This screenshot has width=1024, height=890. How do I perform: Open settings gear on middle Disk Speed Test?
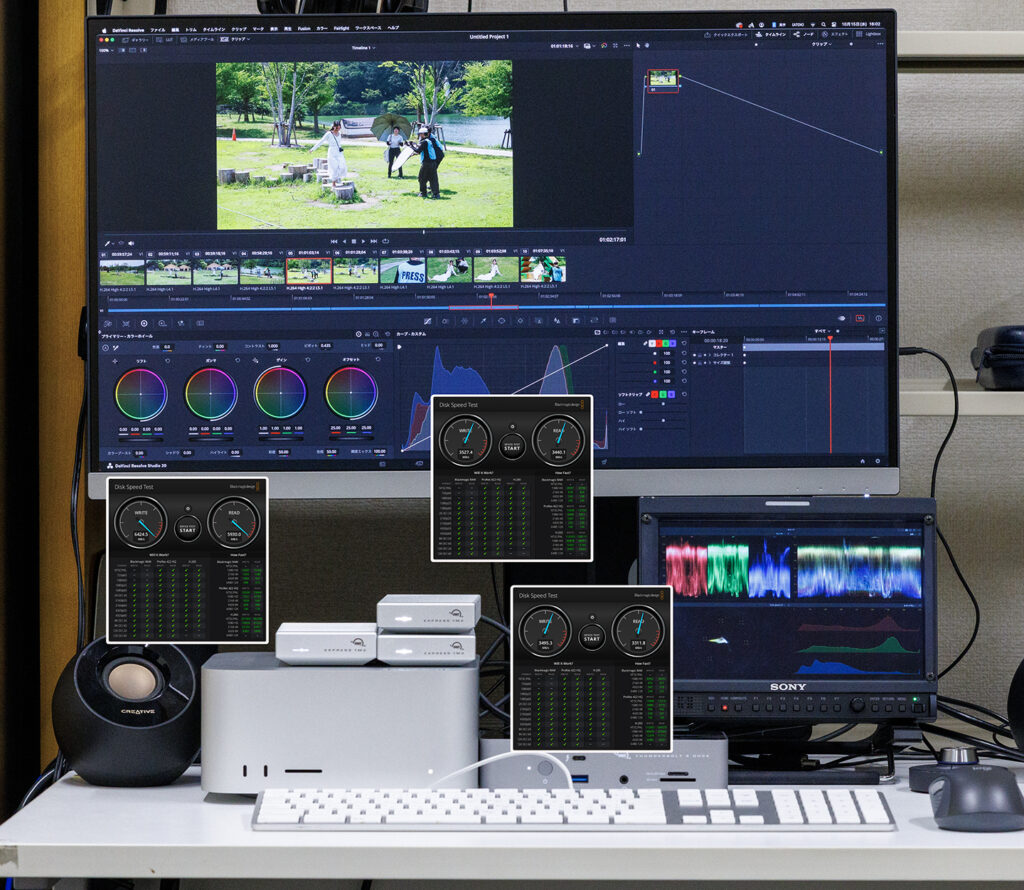(x=511, y=425)
